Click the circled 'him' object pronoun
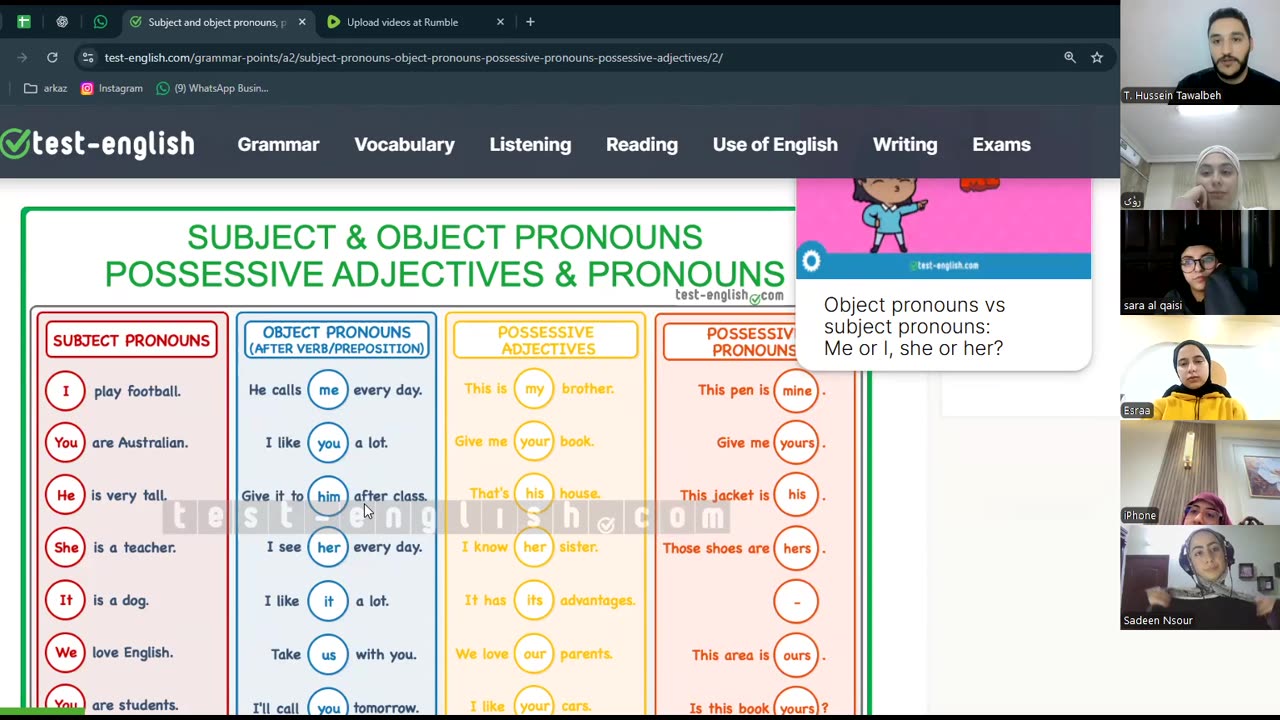 pyautogui.click(x=328, y=496)
